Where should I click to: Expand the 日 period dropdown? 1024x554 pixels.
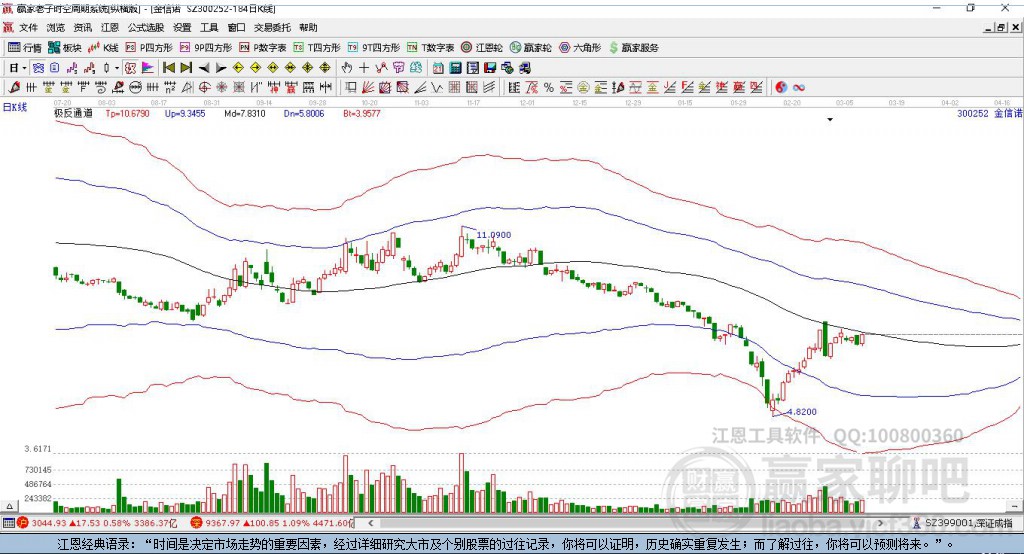pos(24,68)
